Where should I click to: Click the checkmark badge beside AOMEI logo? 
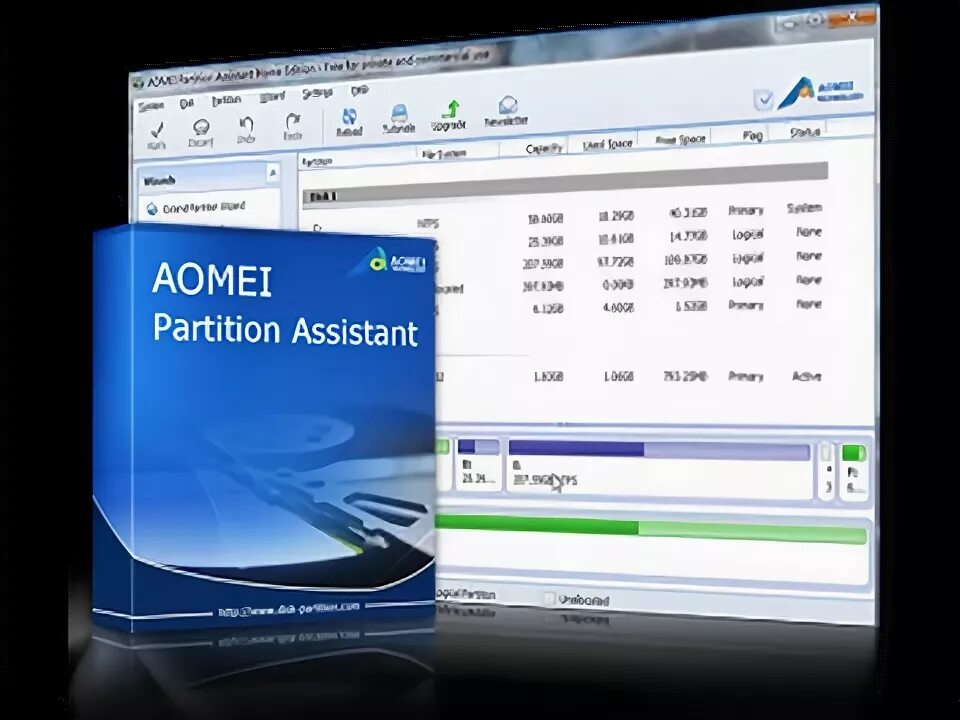coord(763,100)
